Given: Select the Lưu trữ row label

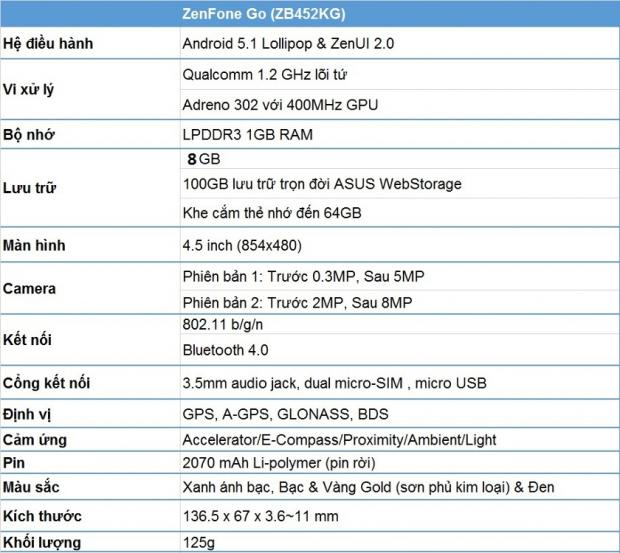Looking at the screenshot, I should (29, 185).
